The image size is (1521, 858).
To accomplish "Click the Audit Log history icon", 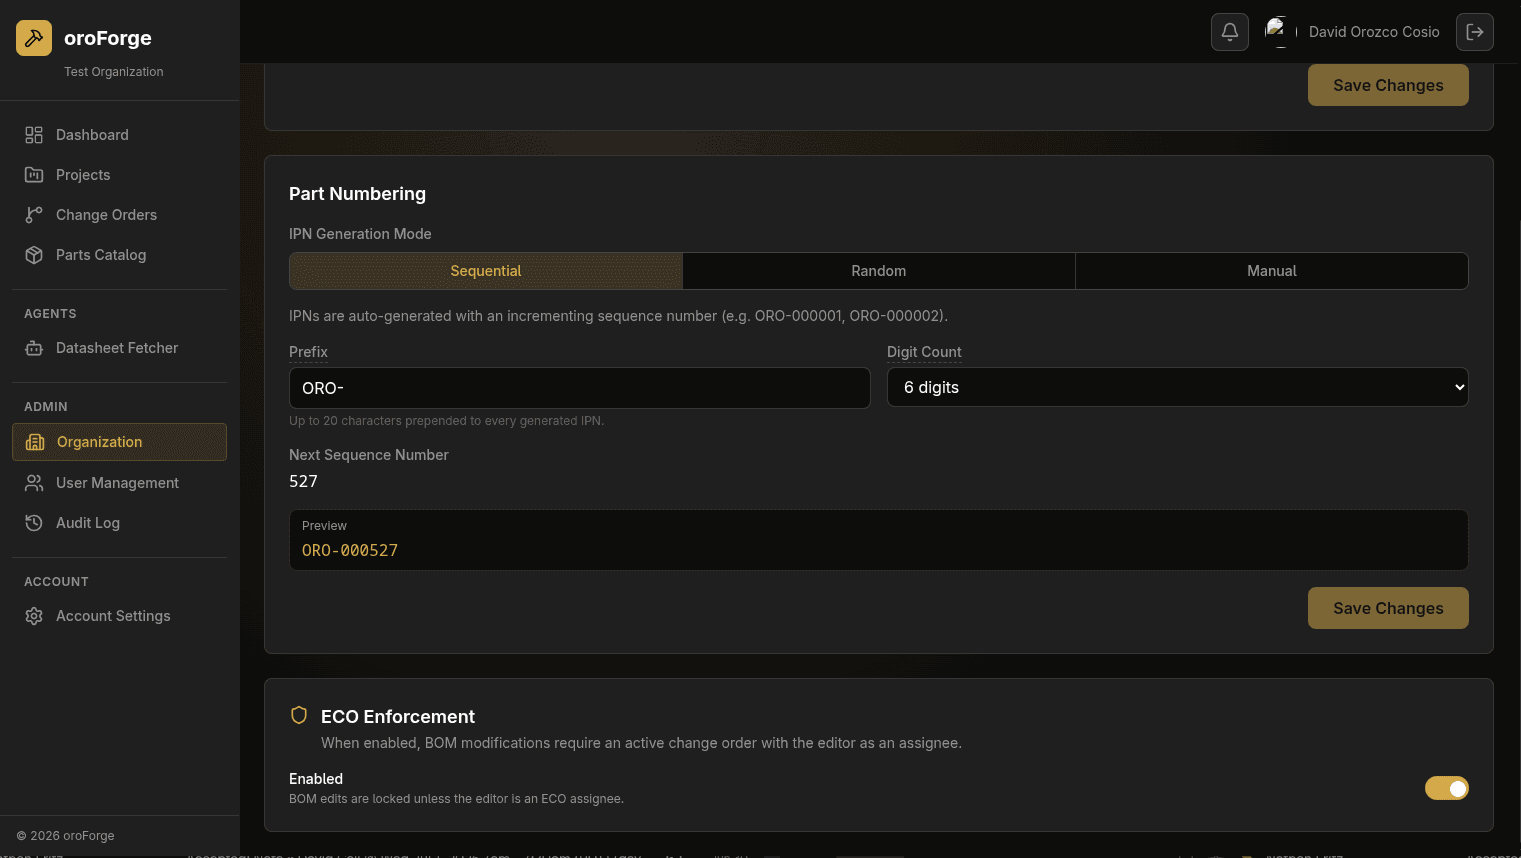I will (x=34, y=523).
